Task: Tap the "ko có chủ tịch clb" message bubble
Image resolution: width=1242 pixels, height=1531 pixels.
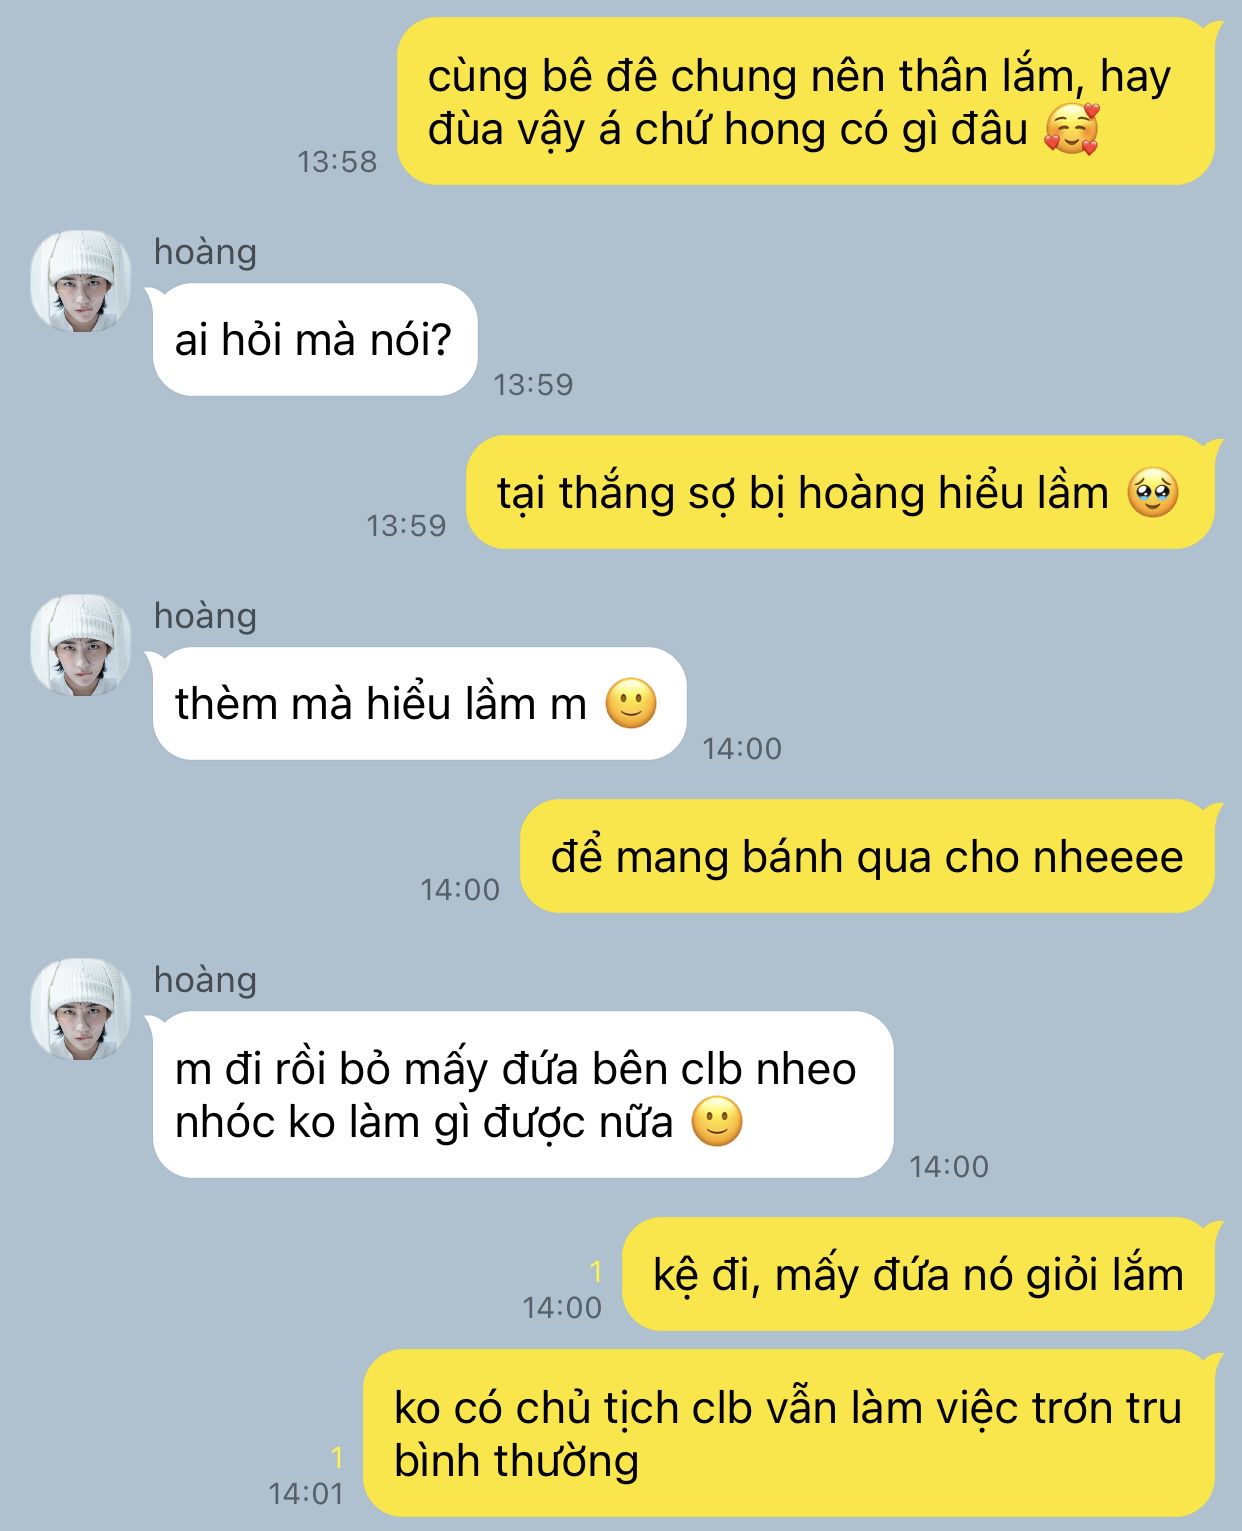Action: [x=789, y=1433]
